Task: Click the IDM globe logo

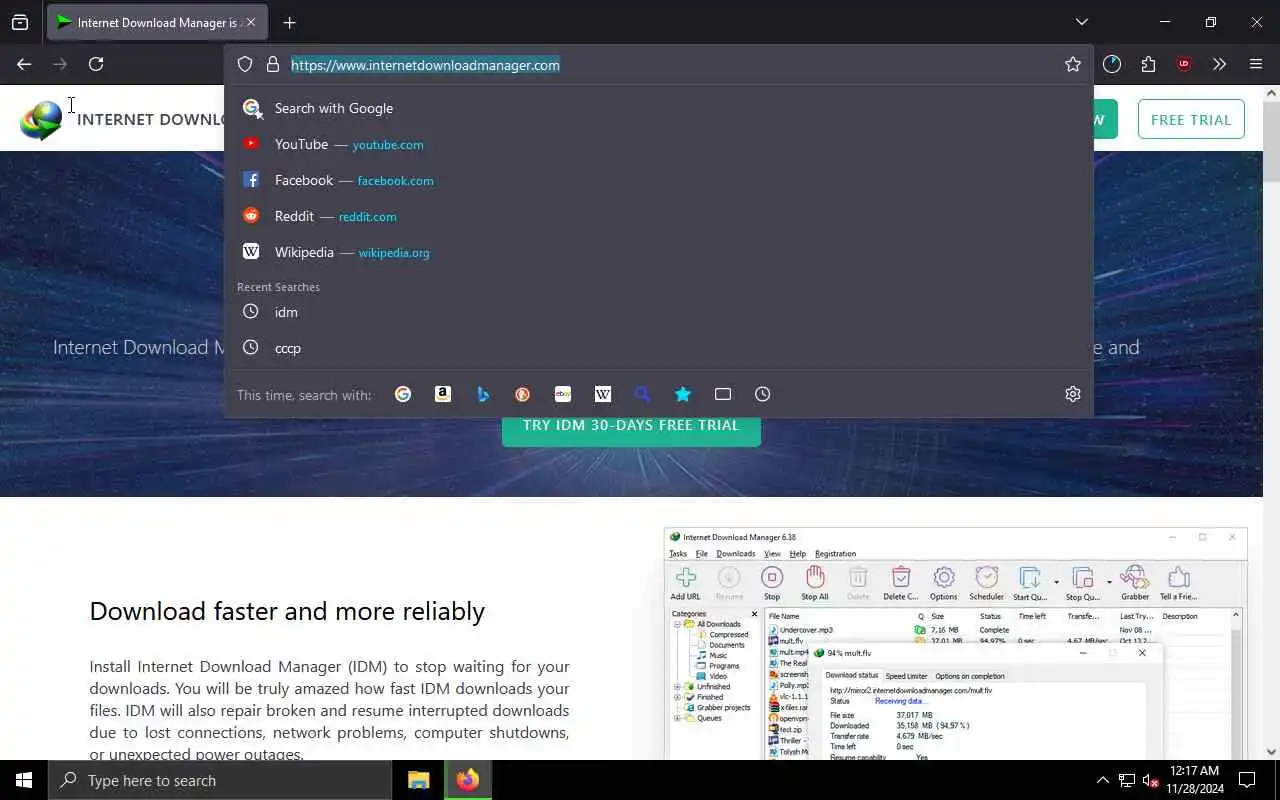Action: pos(41,120)
